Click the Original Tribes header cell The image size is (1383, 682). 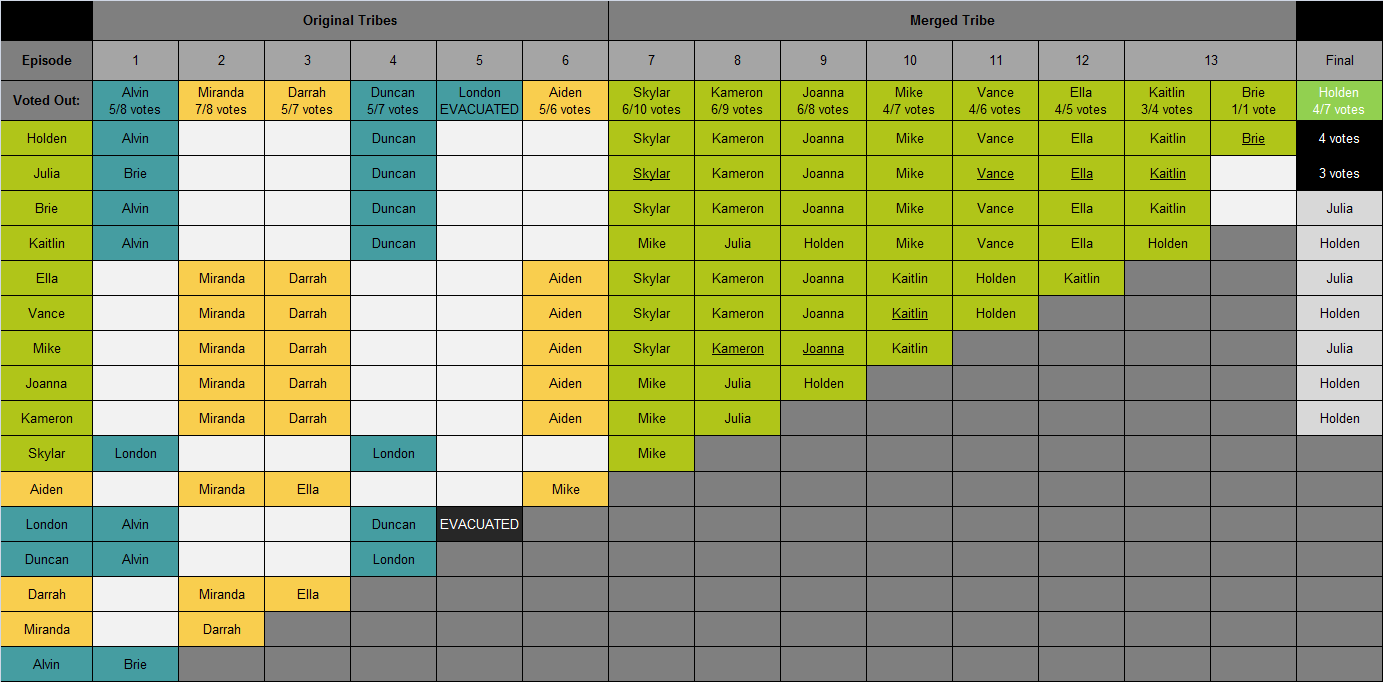(x=350, y=20)
